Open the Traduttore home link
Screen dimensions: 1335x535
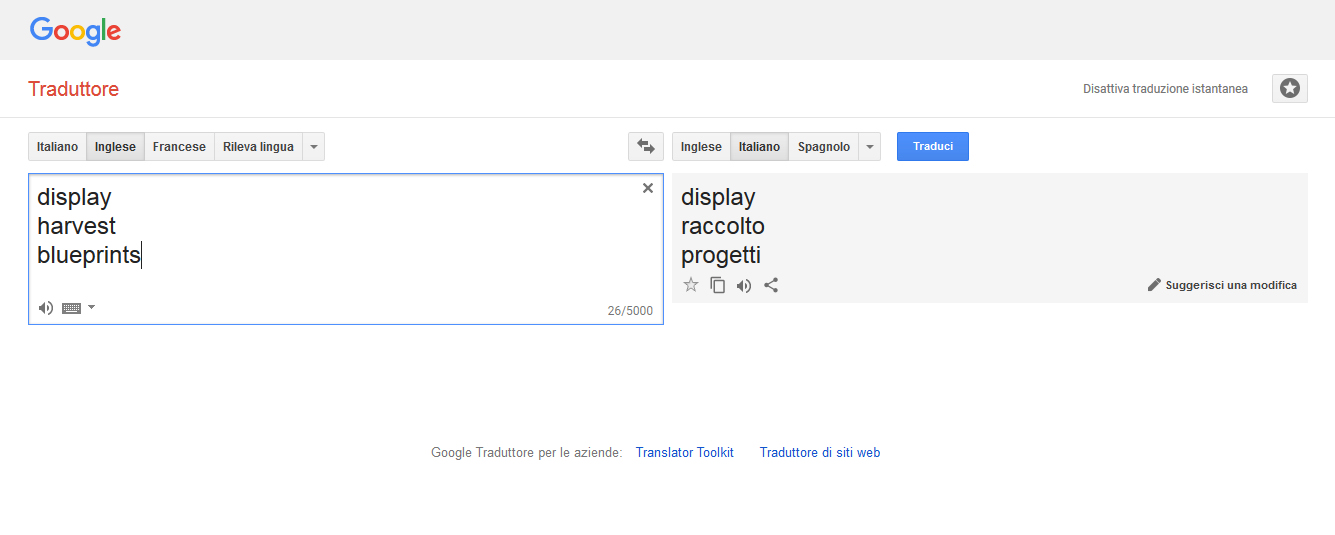pyautogui.click(x=73, y=89)
